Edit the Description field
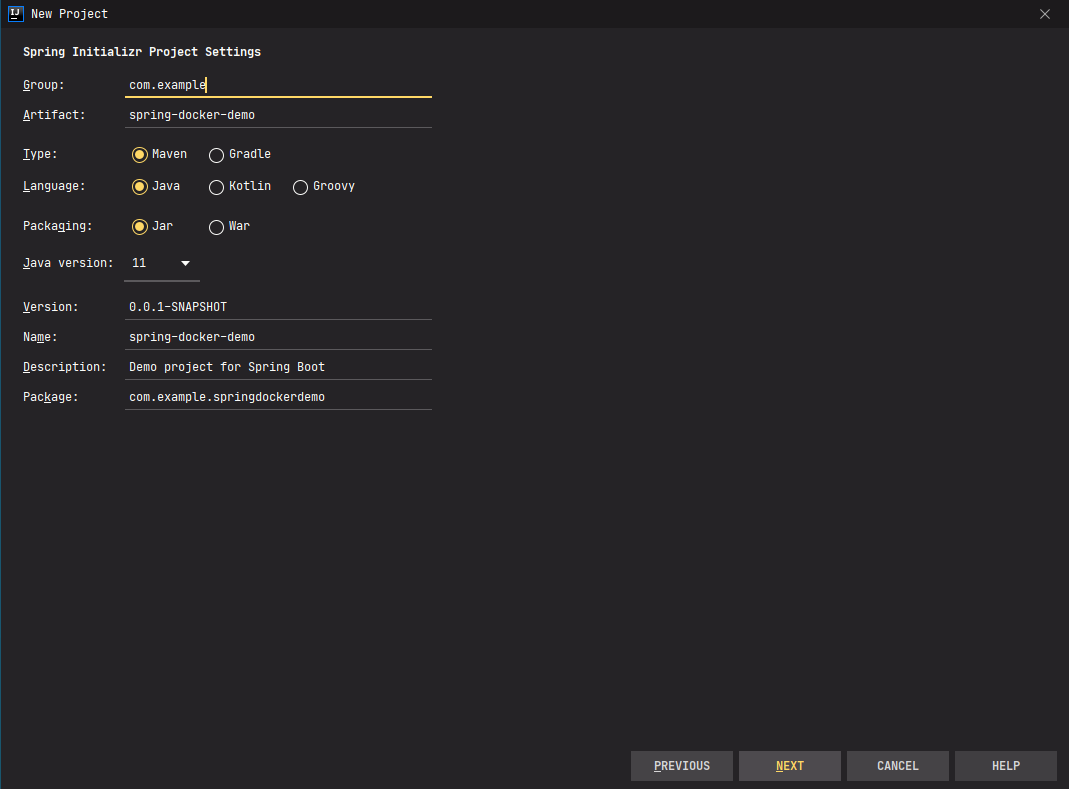Image resolution: width=1069 pixels, height=789 pixels. 278,367
